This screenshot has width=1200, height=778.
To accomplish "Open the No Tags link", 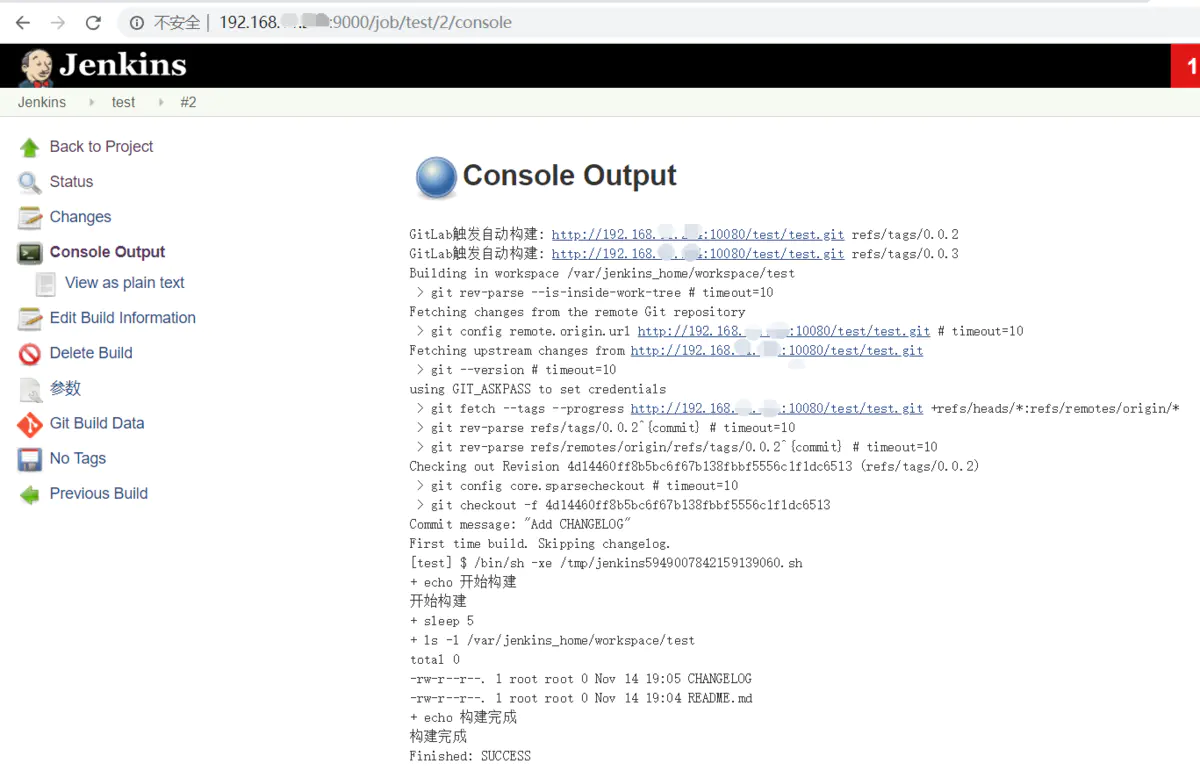I will [77, 458].
